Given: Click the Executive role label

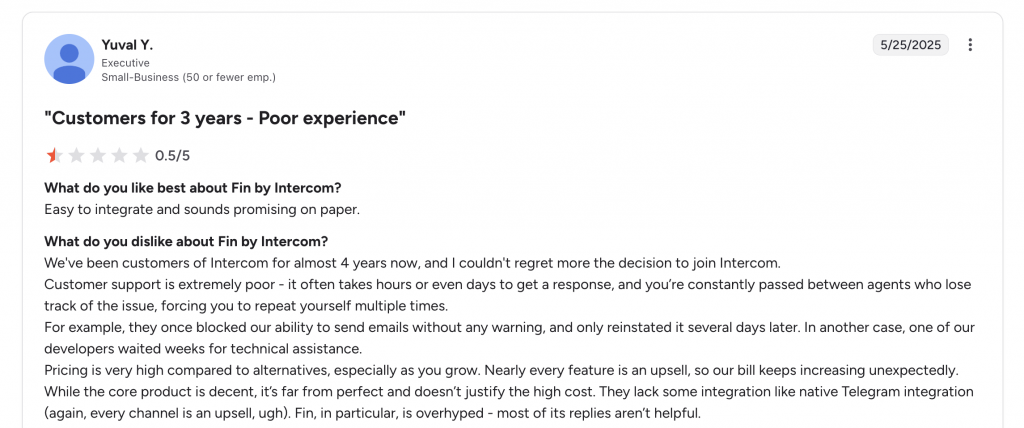Looking at the screenshot, I should (125, 62).
